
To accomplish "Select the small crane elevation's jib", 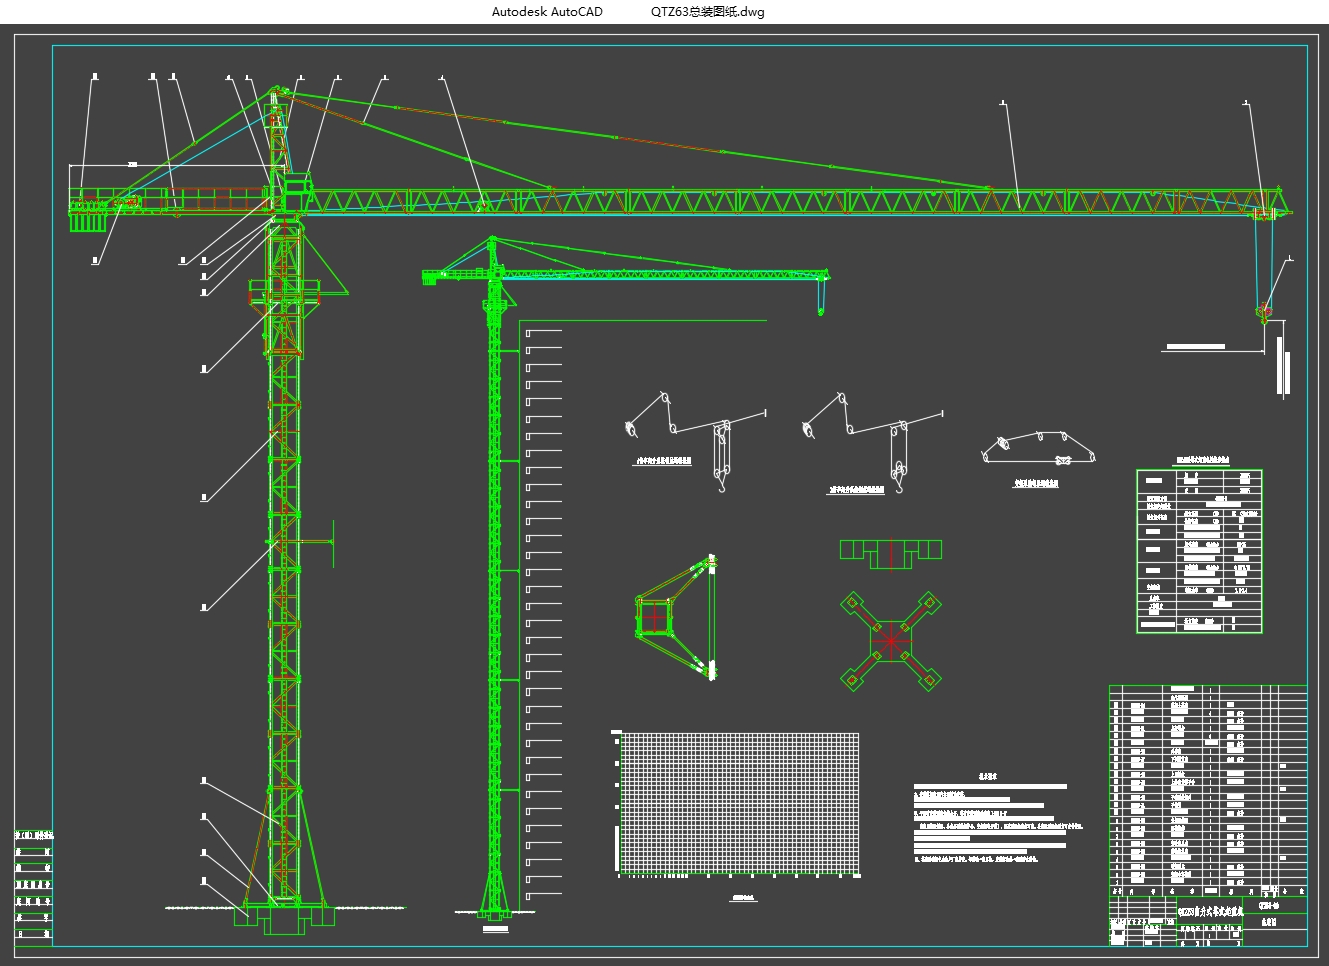I will [660, 273].
